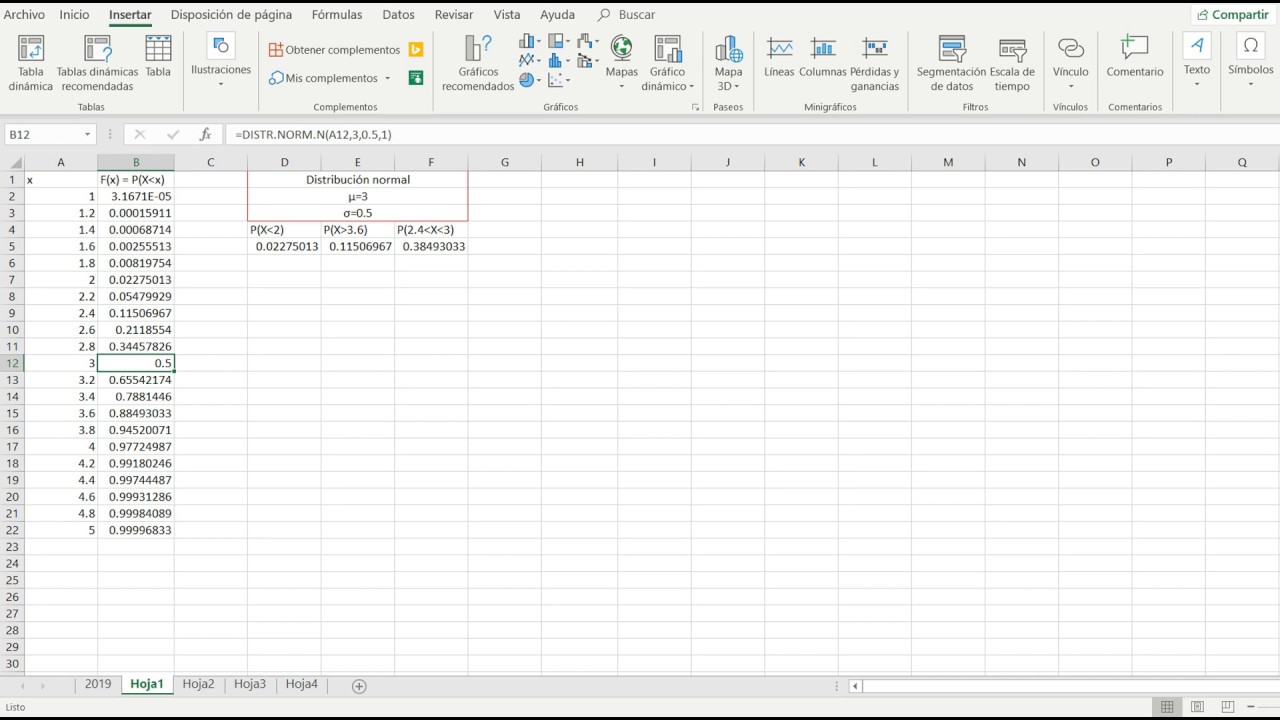Switch to Page Break Preview in the status bar
The width and height of the screenshot is (1280, 720).
point(1228,707)
